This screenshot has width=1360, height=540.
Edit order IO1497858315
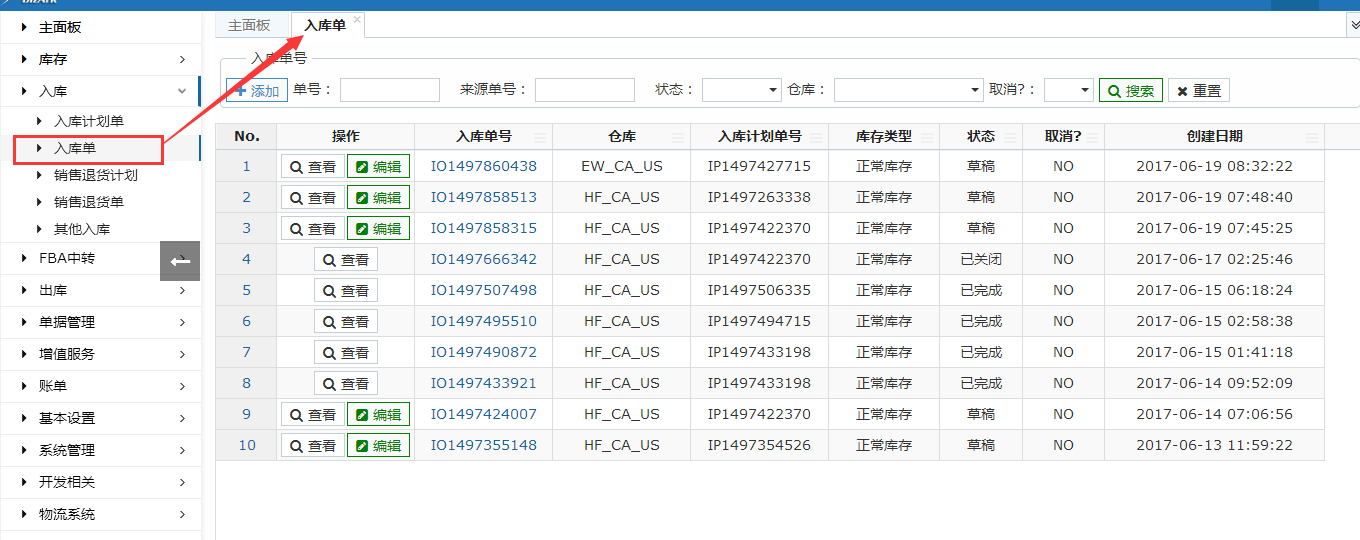point(378,228)
